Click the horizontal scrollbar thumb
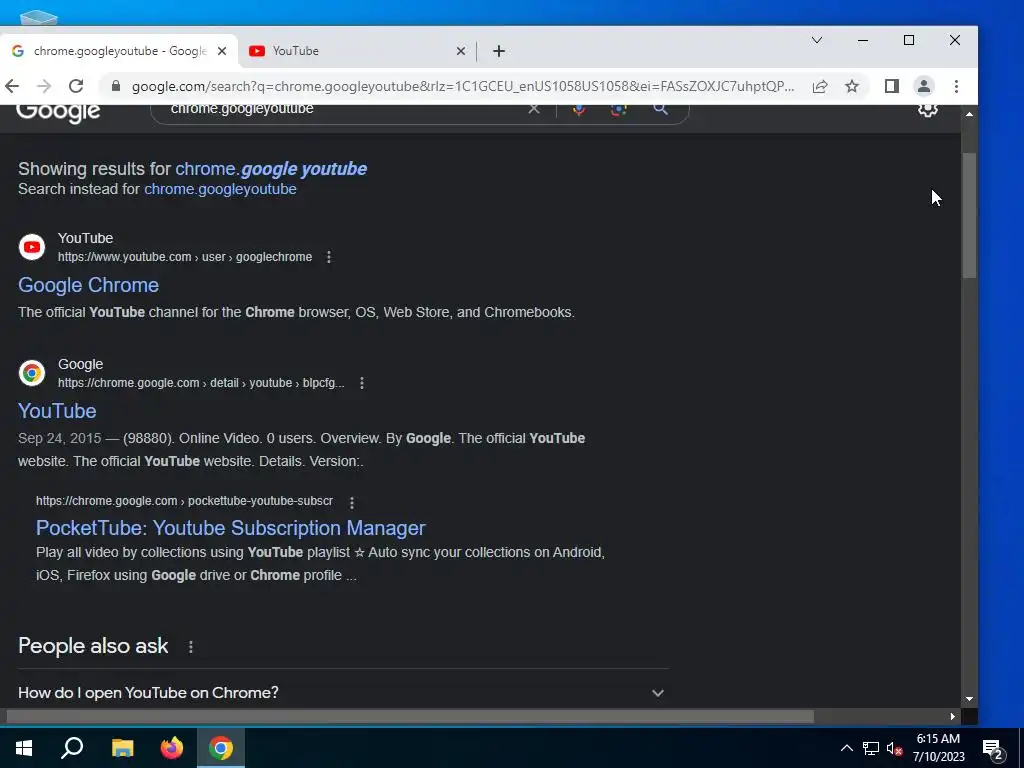This screenshot has height=768, width=1024. (x=410, y=716)
